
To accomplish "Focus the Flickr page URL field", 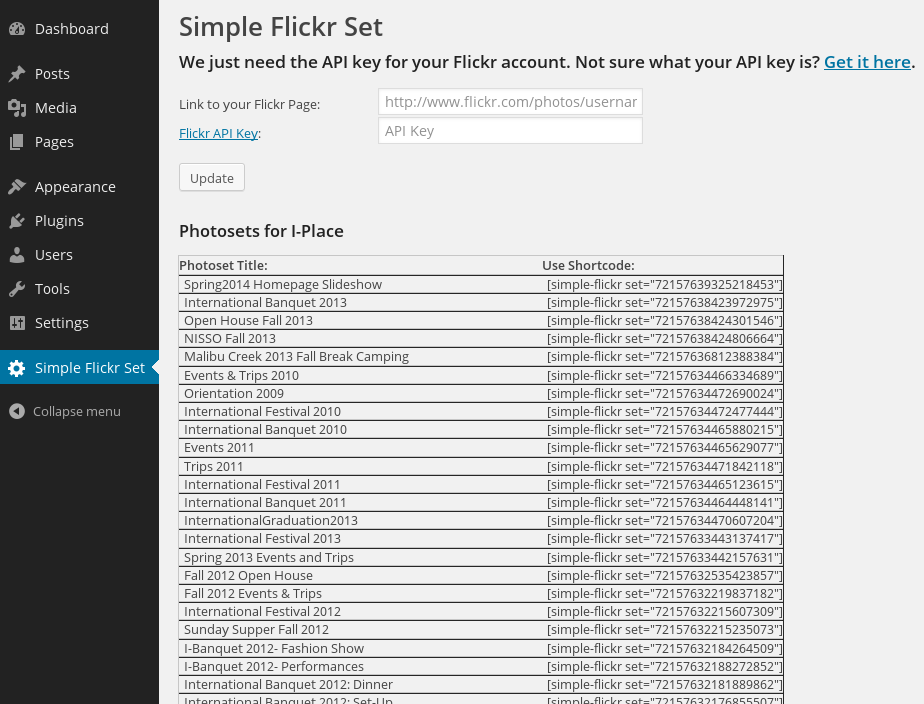I will pos(510,102).
